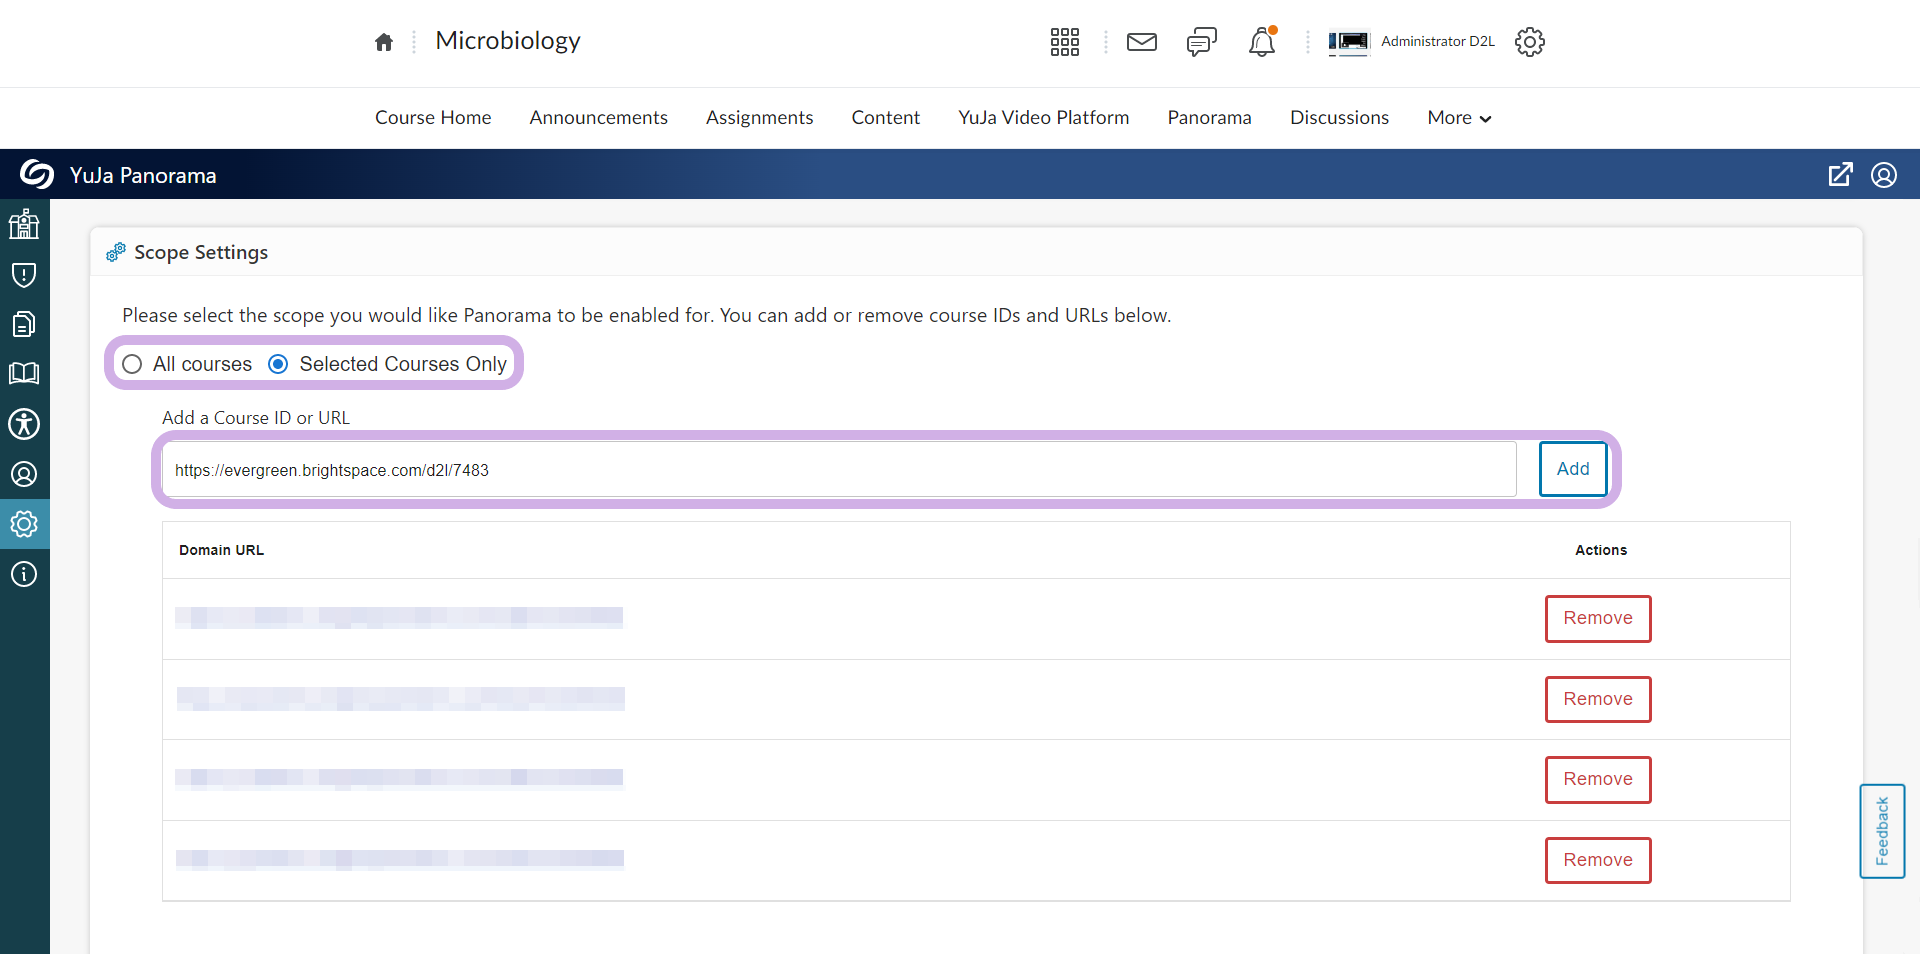Open the chat messages icon
1920x954 pixels.
click(1201, 42)
